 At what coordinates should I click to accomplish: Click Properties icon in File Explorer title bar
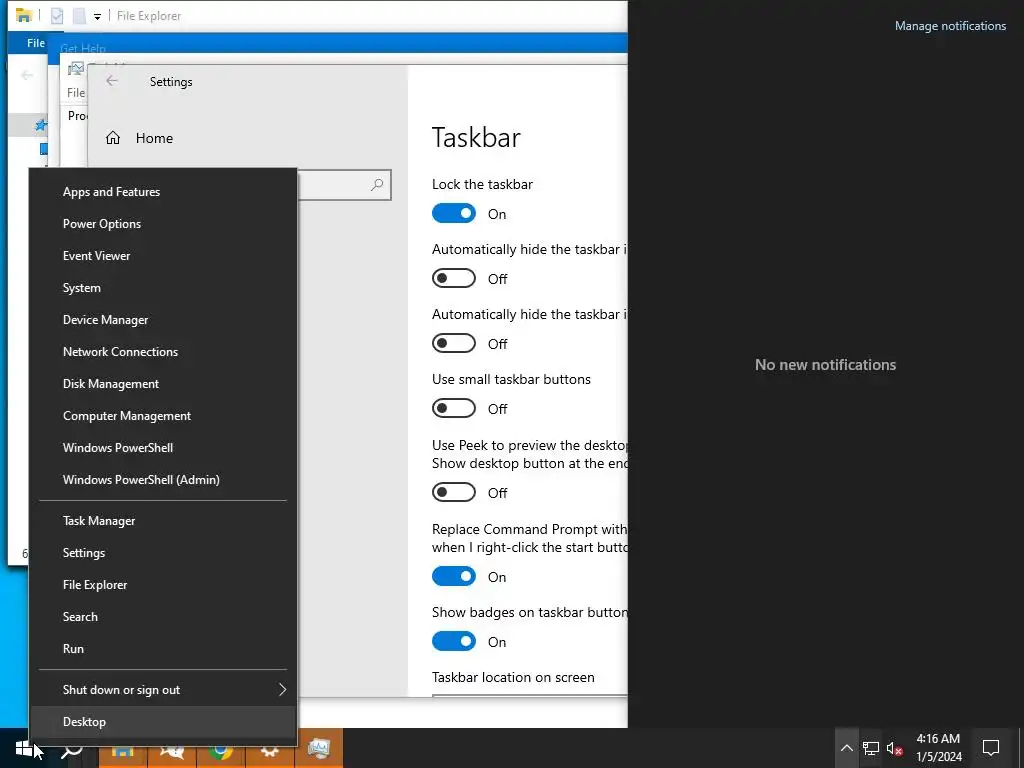[57, 16]
